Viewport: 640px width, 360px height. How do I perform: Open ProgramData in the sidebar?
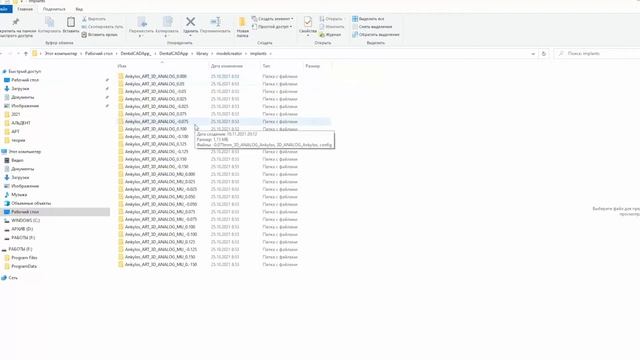pos(24,266)
